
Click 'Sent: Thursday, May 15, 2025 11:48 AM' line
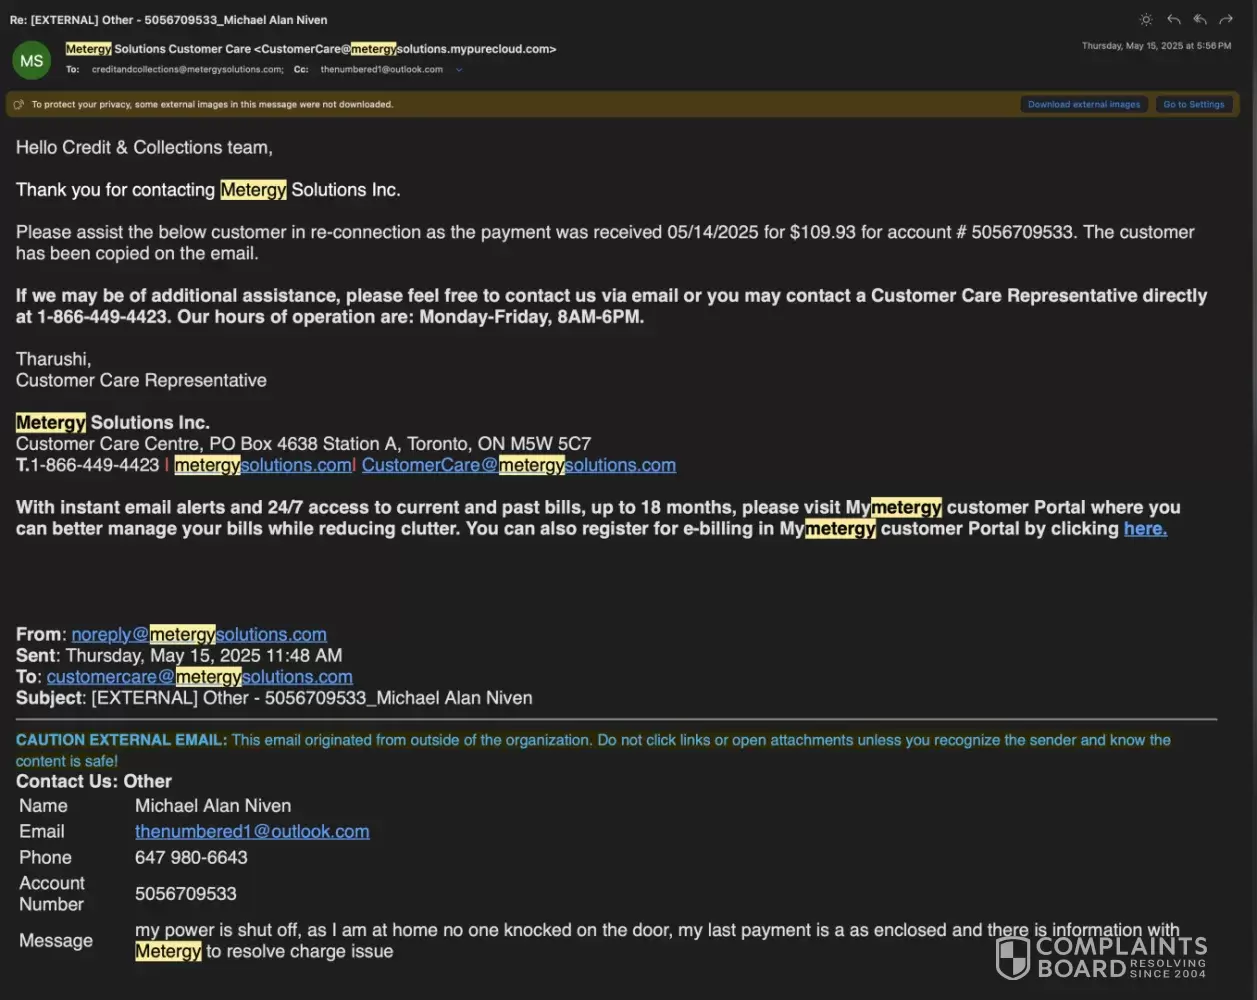(179, 656)
